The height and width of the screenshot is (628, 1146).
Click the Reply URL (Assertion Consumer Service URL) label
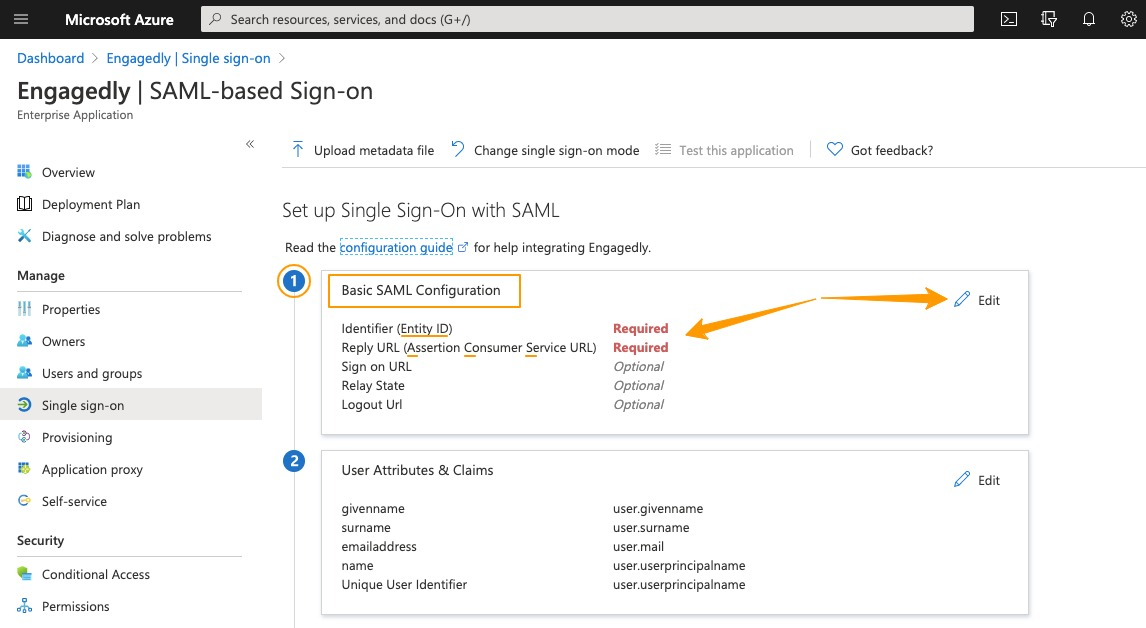pyautogui.click(x=468, y=348)
